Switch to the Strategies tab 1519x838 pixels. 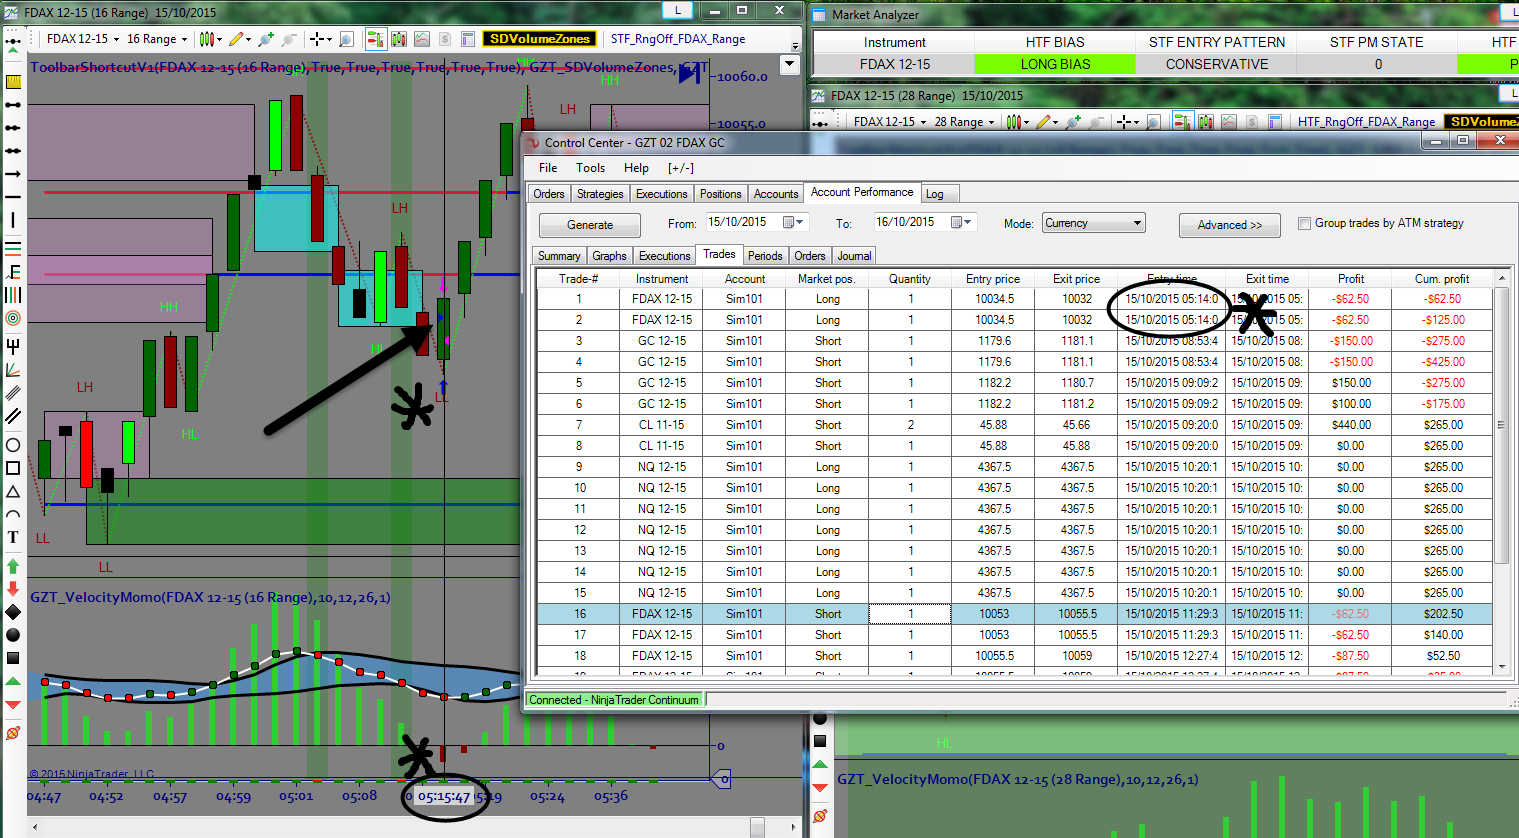click(600, 194)
